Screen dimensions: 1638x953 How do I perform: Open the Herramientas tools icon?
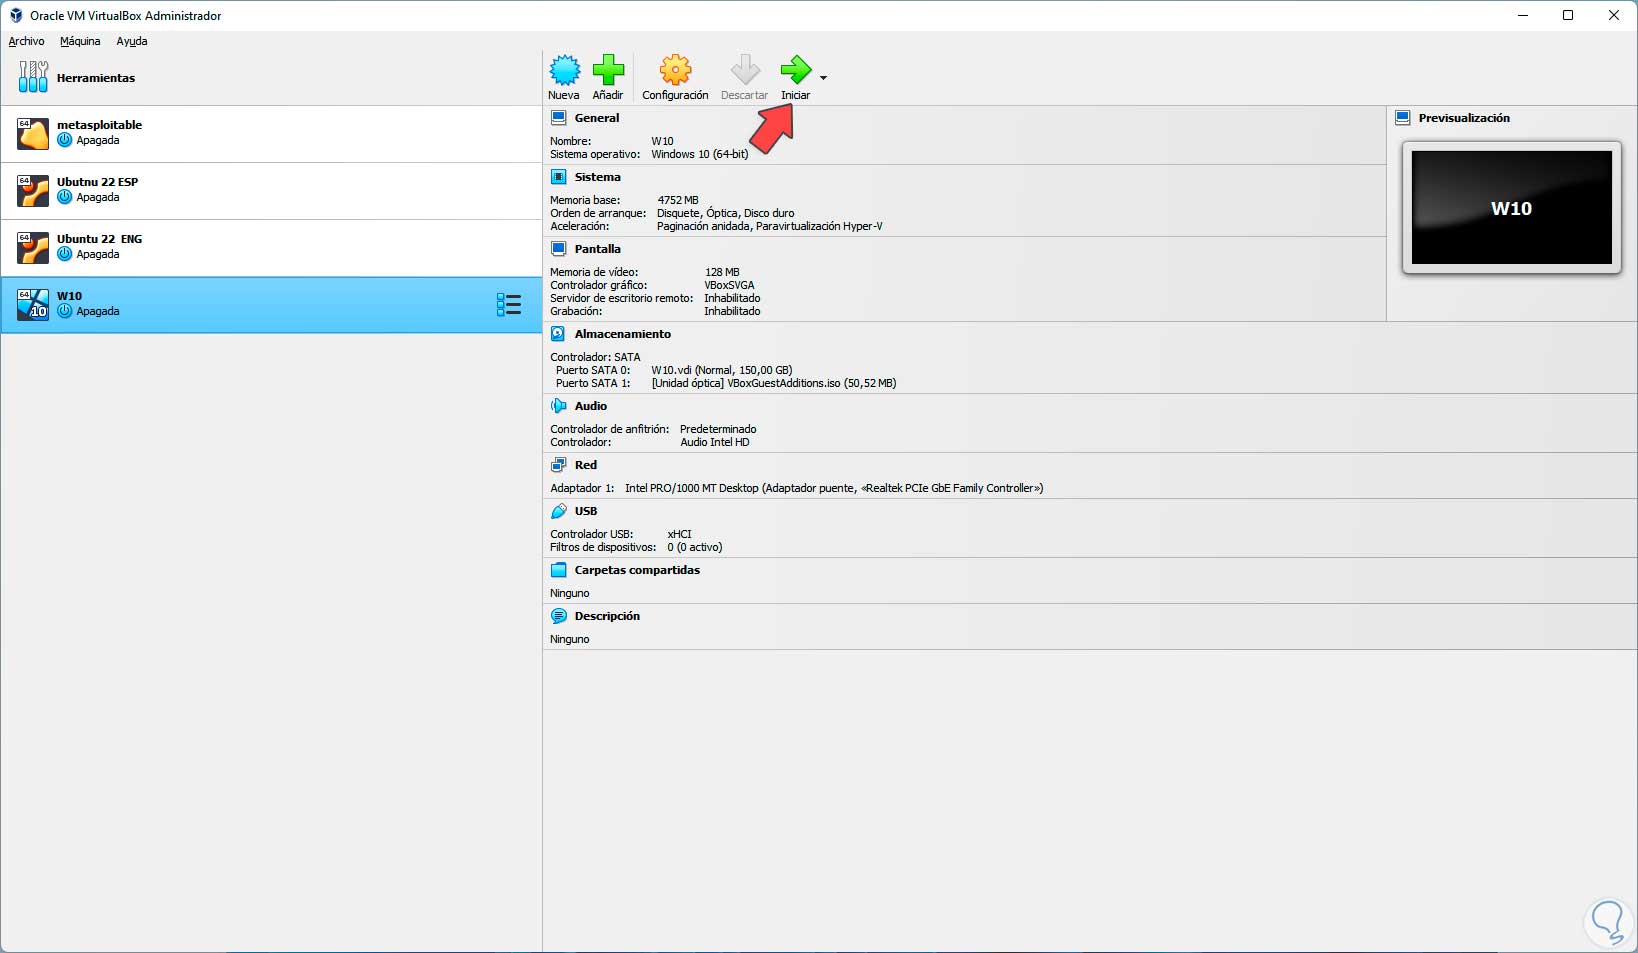[33, 77]
